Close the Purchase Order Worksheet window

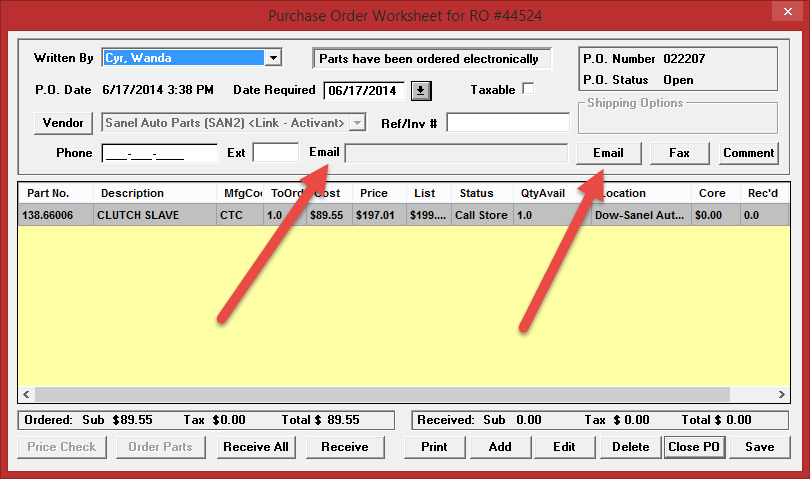pos(787,11)
